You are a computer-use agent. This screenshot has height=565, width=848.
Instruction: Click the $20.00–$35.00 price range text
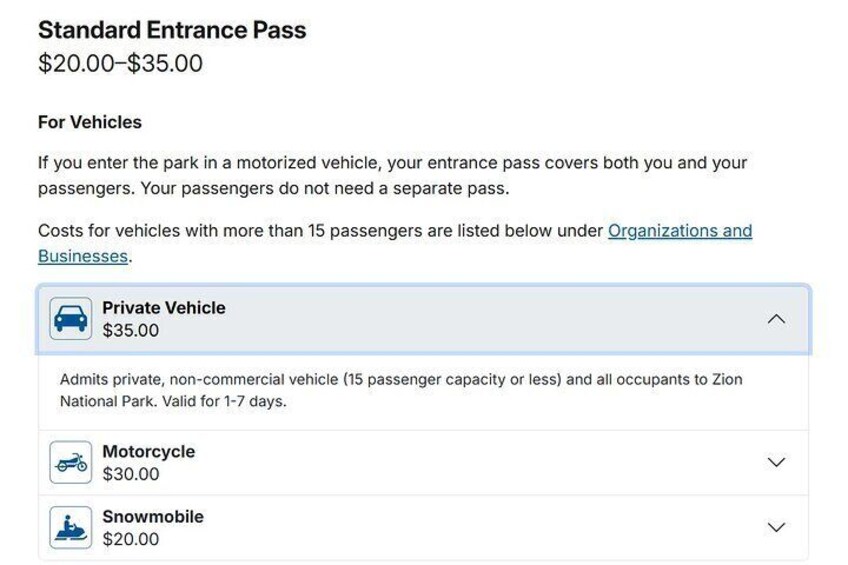pos(120,64)
